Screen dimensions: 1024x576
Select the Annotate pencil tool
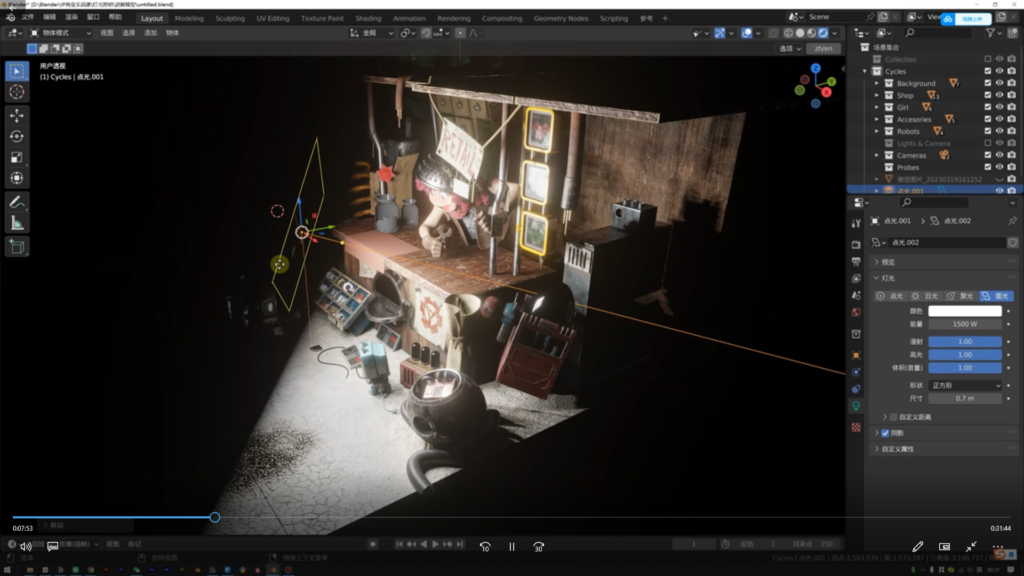point(17,202)
